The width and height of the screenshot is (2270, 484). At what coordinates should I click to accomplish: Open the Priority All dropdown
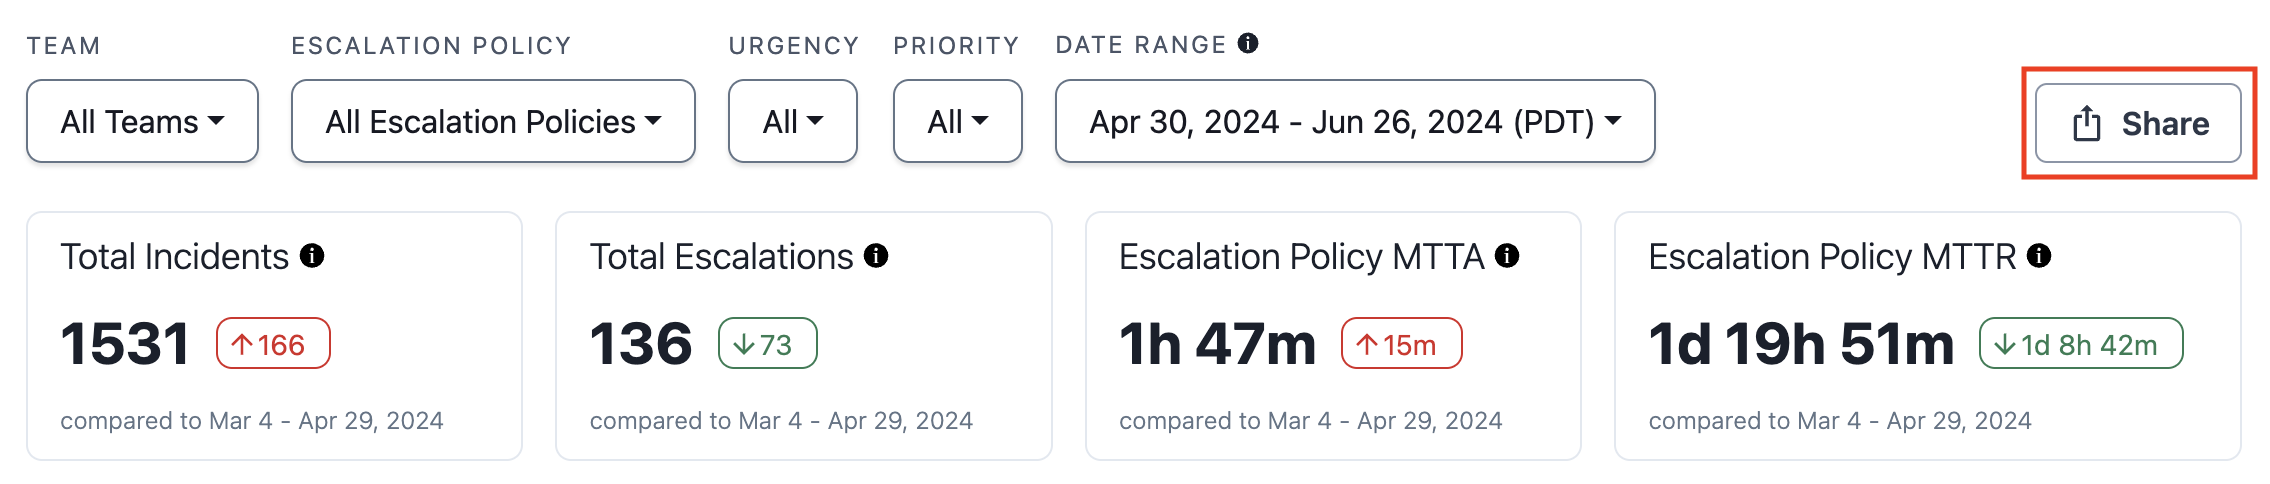coord(957,121)
